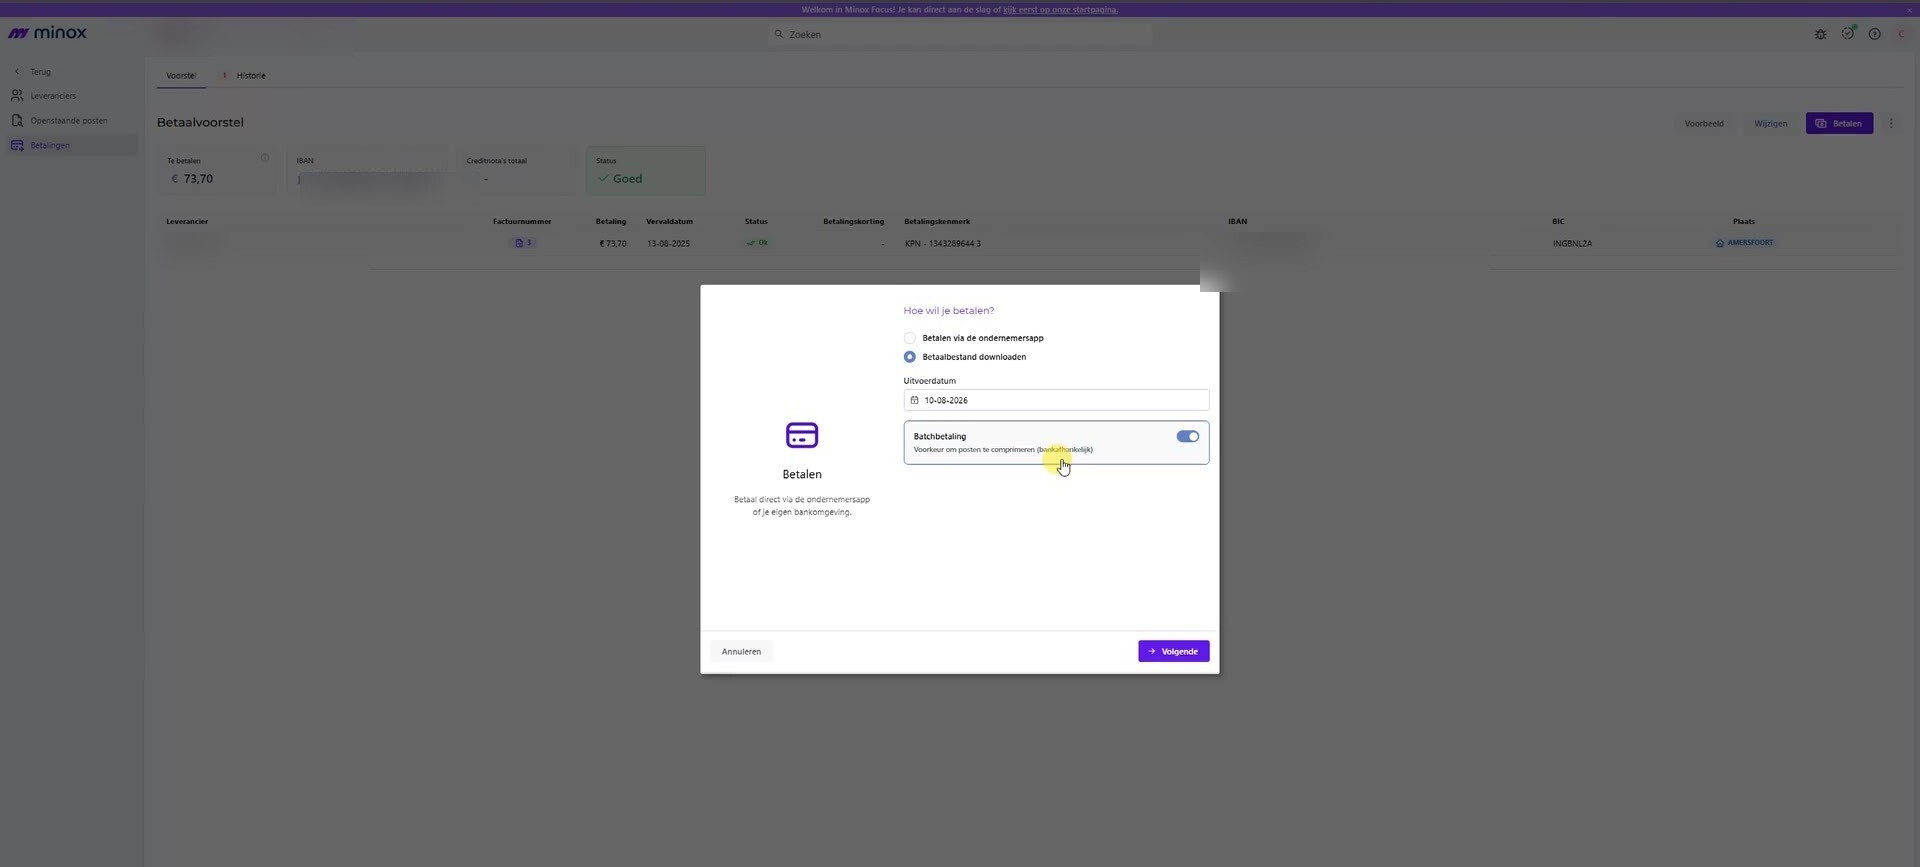Click the Terug sidebar label
The height and width of the screenshot is (867, 1920).
pyautogui.click(x=40, y=72)
